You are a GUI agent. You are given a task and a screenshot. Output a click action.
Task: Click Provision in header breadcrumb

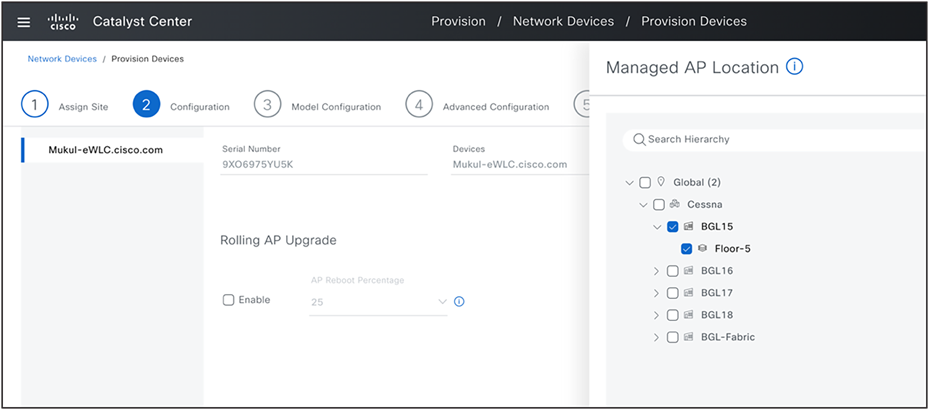click(x=458, y=21)
